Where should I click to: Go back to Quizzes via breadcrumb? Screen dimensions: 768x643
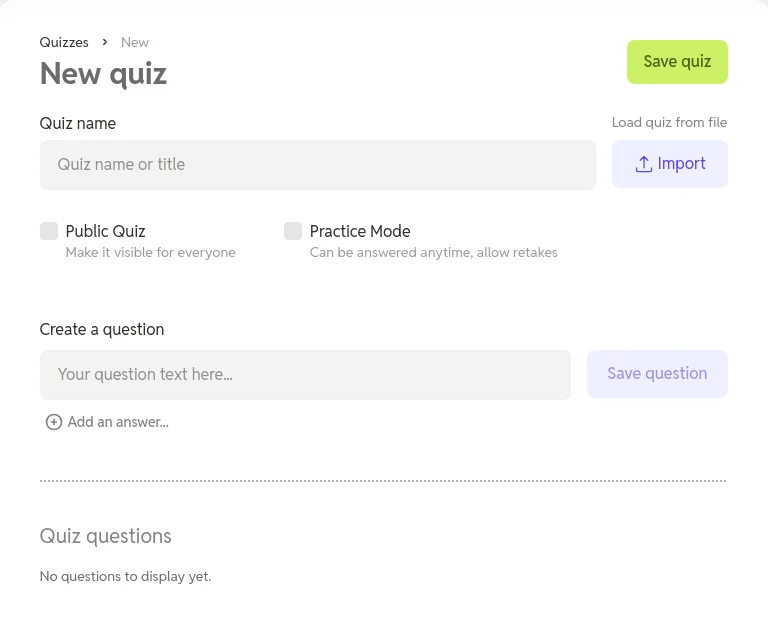point(64,43)
